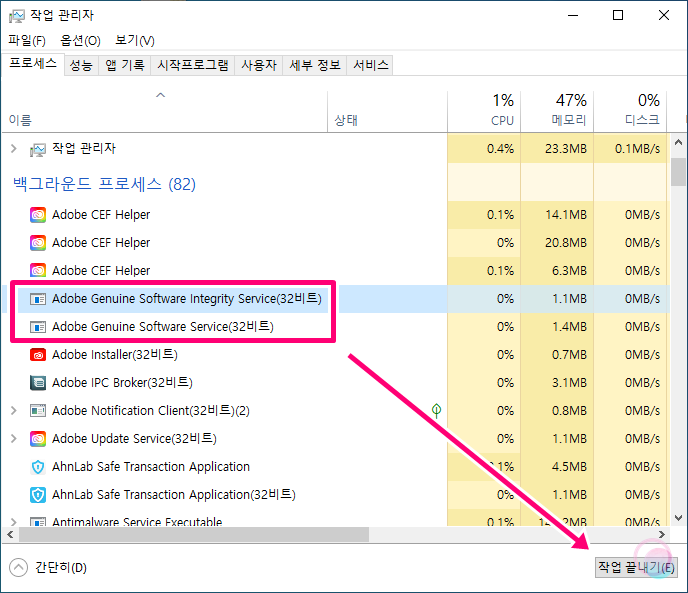Click the Adobe Notification Client icon
The image size is (688, 593).
click(x=38, y=410)
